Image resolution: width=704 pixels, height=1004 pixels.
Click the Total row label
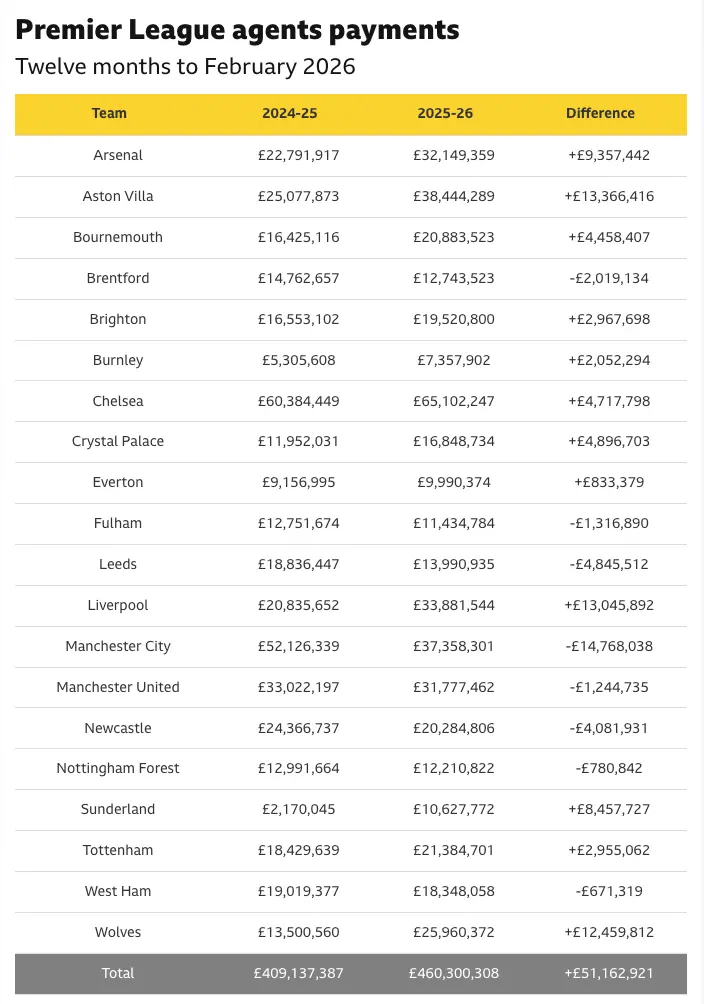(x=118, y=973)
